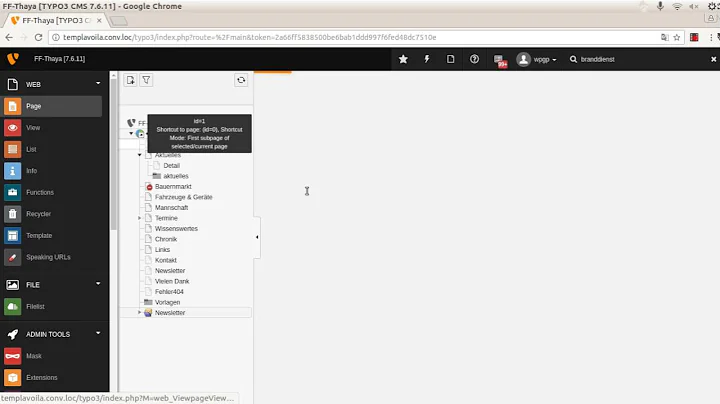Screen dimensions: 720x404
Task: Open the View module
Action: pos(51,128)
